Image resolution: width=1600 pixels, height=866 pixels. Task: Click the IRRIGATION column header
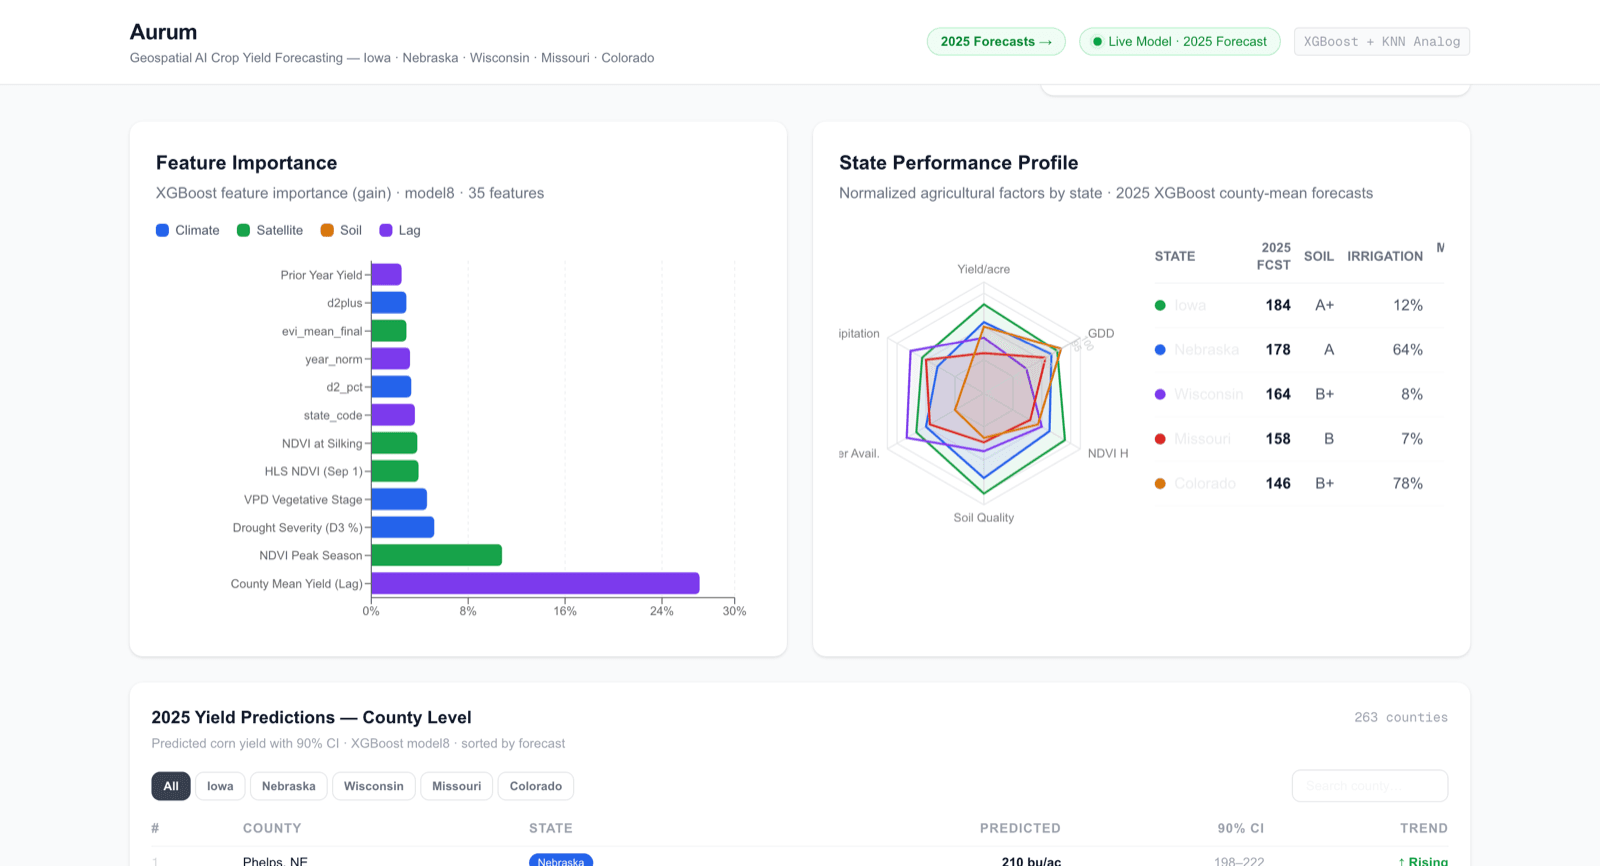coord(1385,256)
